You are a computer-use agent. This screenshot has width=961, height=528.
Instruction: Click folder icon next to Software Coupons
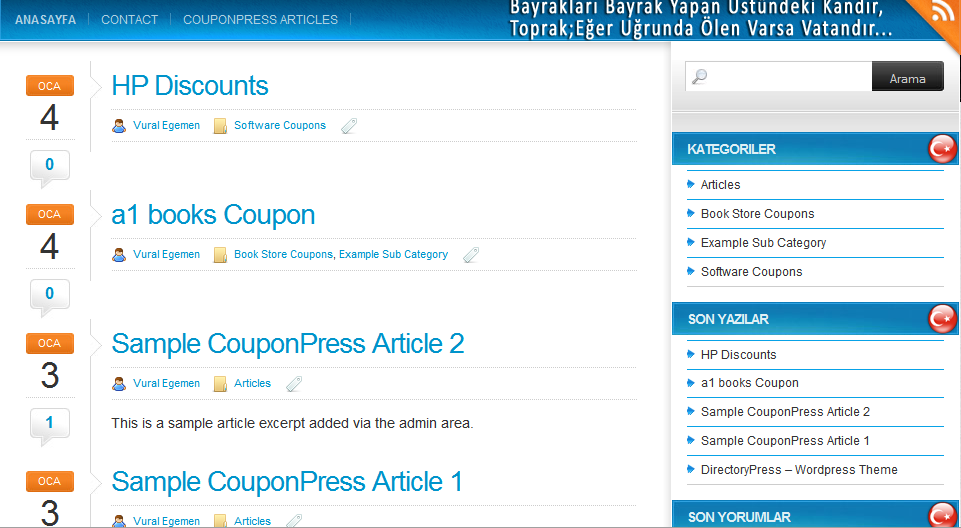[x=220, y=126]
